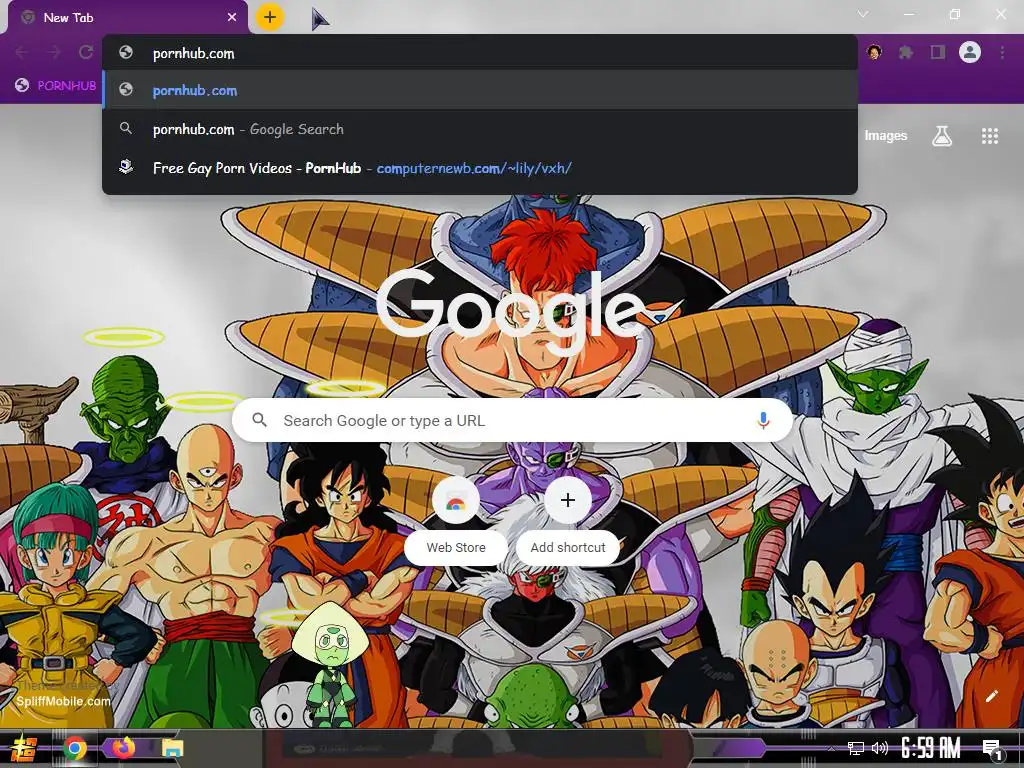Select the New Tab browser tab
Image resolution: width=1024 pixels, height=768 pixels.
coord(128,18)
